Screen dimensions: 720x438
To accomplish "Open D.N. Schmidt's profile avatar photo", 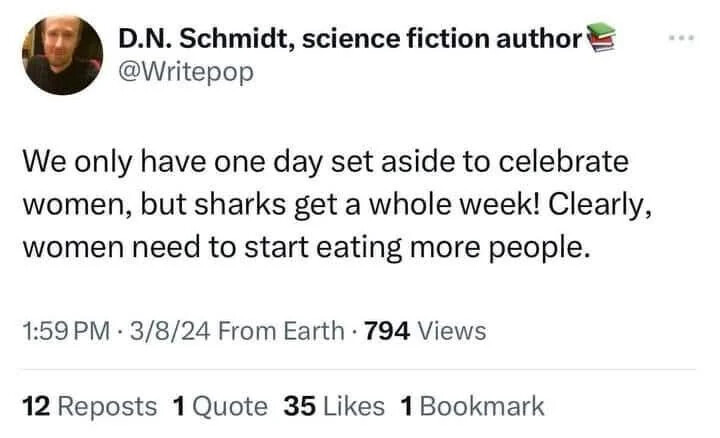I will [x=61, y=57].
